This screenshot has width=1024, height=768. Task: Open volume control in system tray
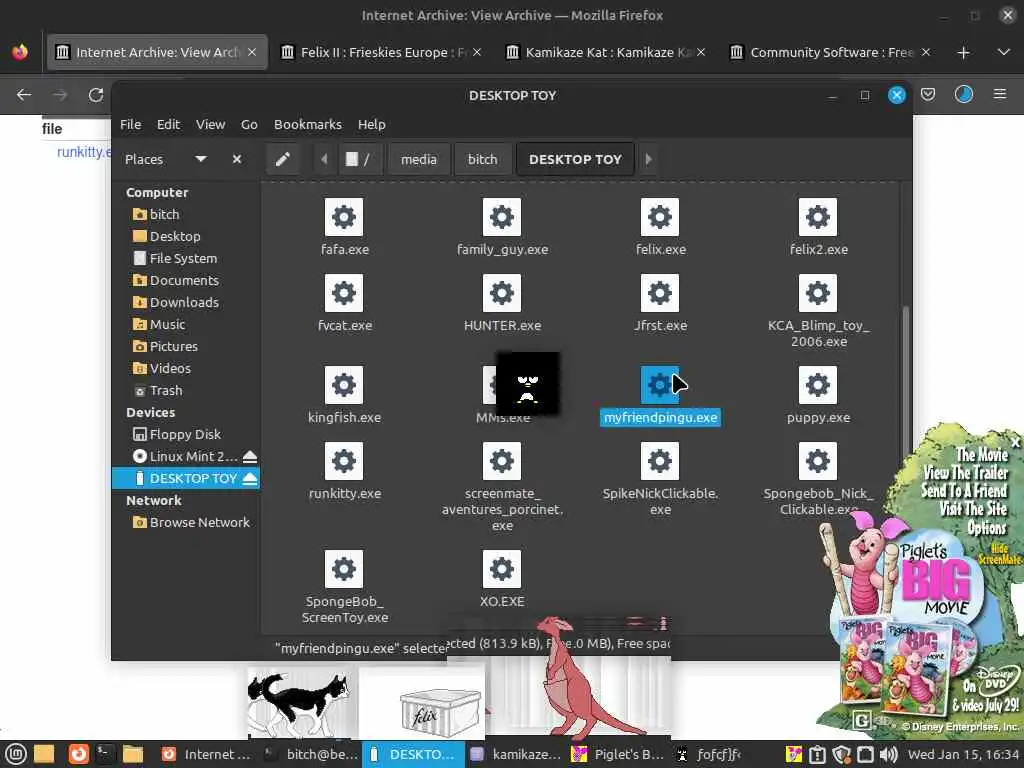(888, 754)
